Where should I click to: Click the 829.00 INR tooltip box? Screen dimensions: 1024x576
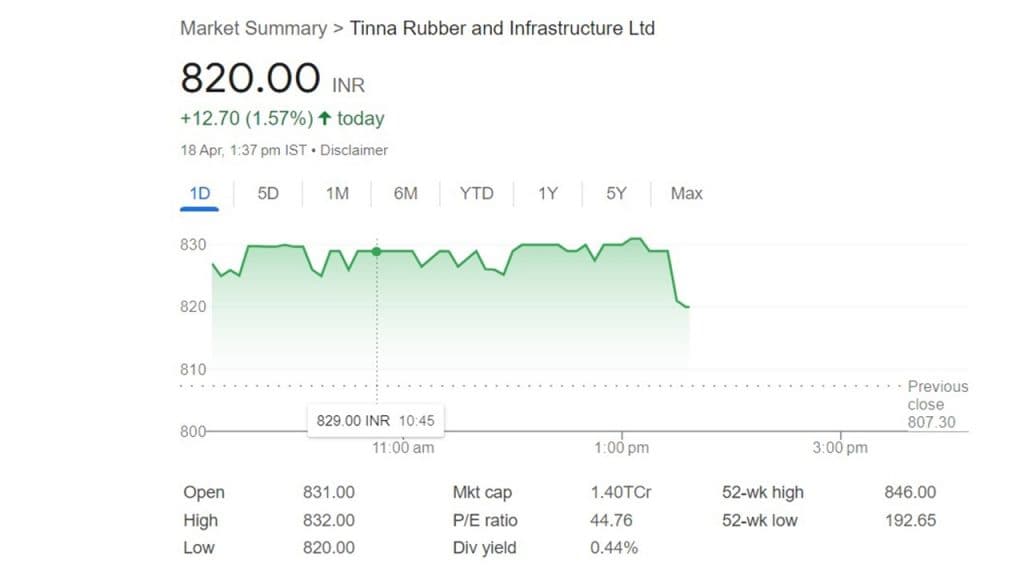click(376, 420)
